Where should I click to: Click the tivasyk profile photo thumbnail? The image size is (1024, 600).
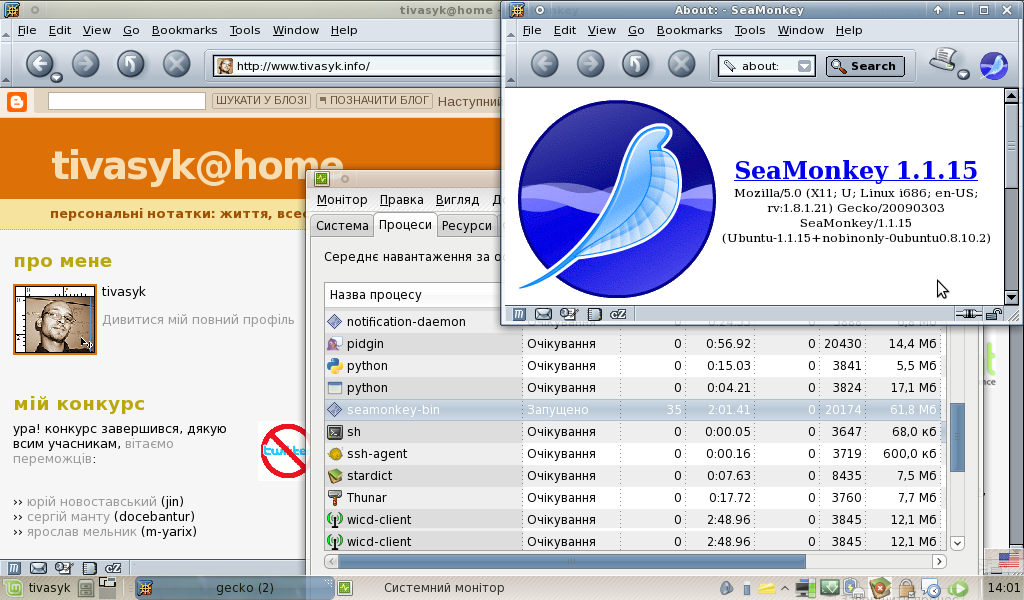tap(55, 319)
